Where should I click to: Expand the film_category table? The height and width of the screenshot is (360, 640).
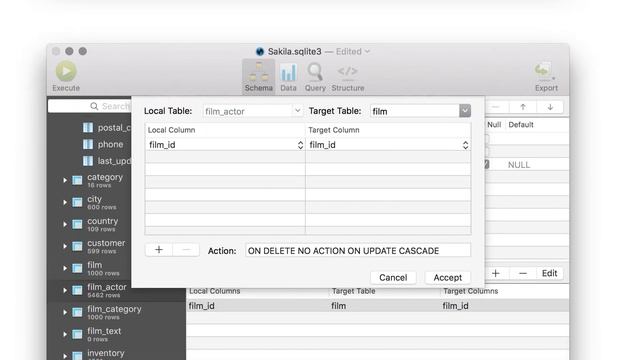[65, 312]
